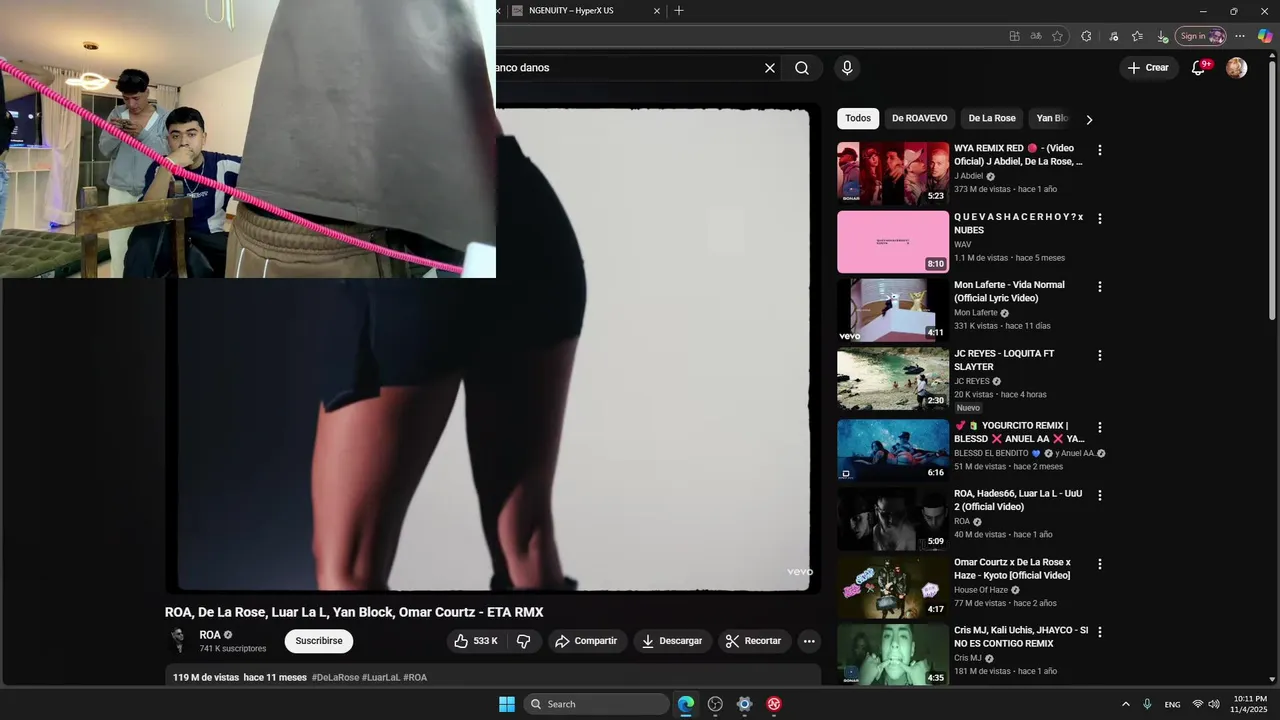Clear the YouTube search box text
Screen dimensions: 1280x720
pyautogui.click(x=770, y=68)
